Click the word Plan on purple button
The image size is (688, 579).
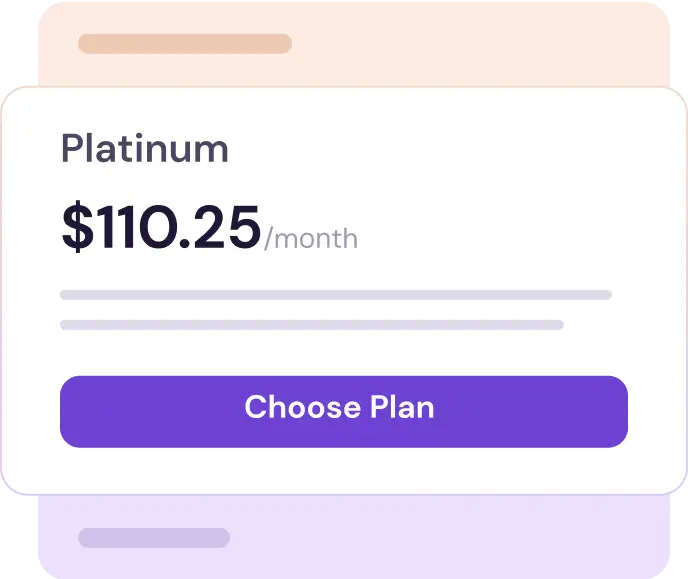tap(402, 408)
